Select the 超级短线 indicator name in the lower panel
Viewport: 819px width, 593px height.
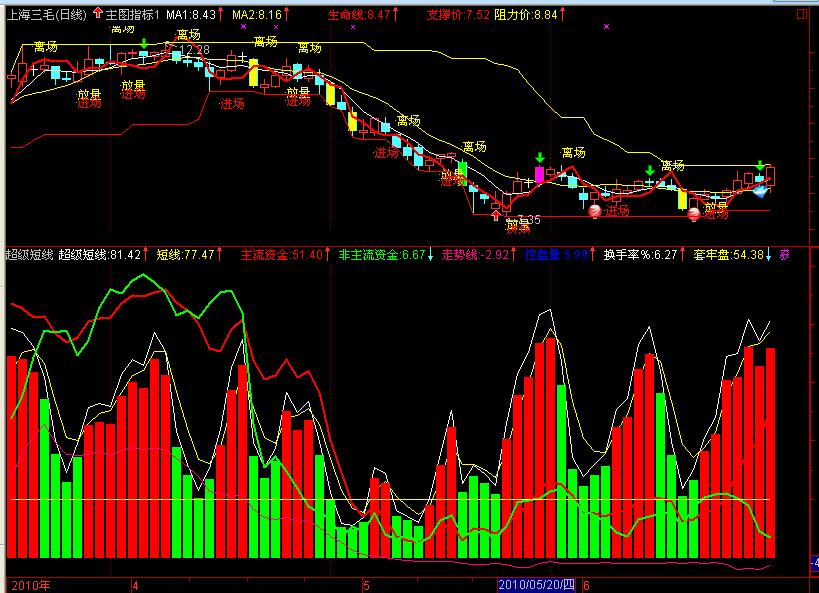click(29, 254)
